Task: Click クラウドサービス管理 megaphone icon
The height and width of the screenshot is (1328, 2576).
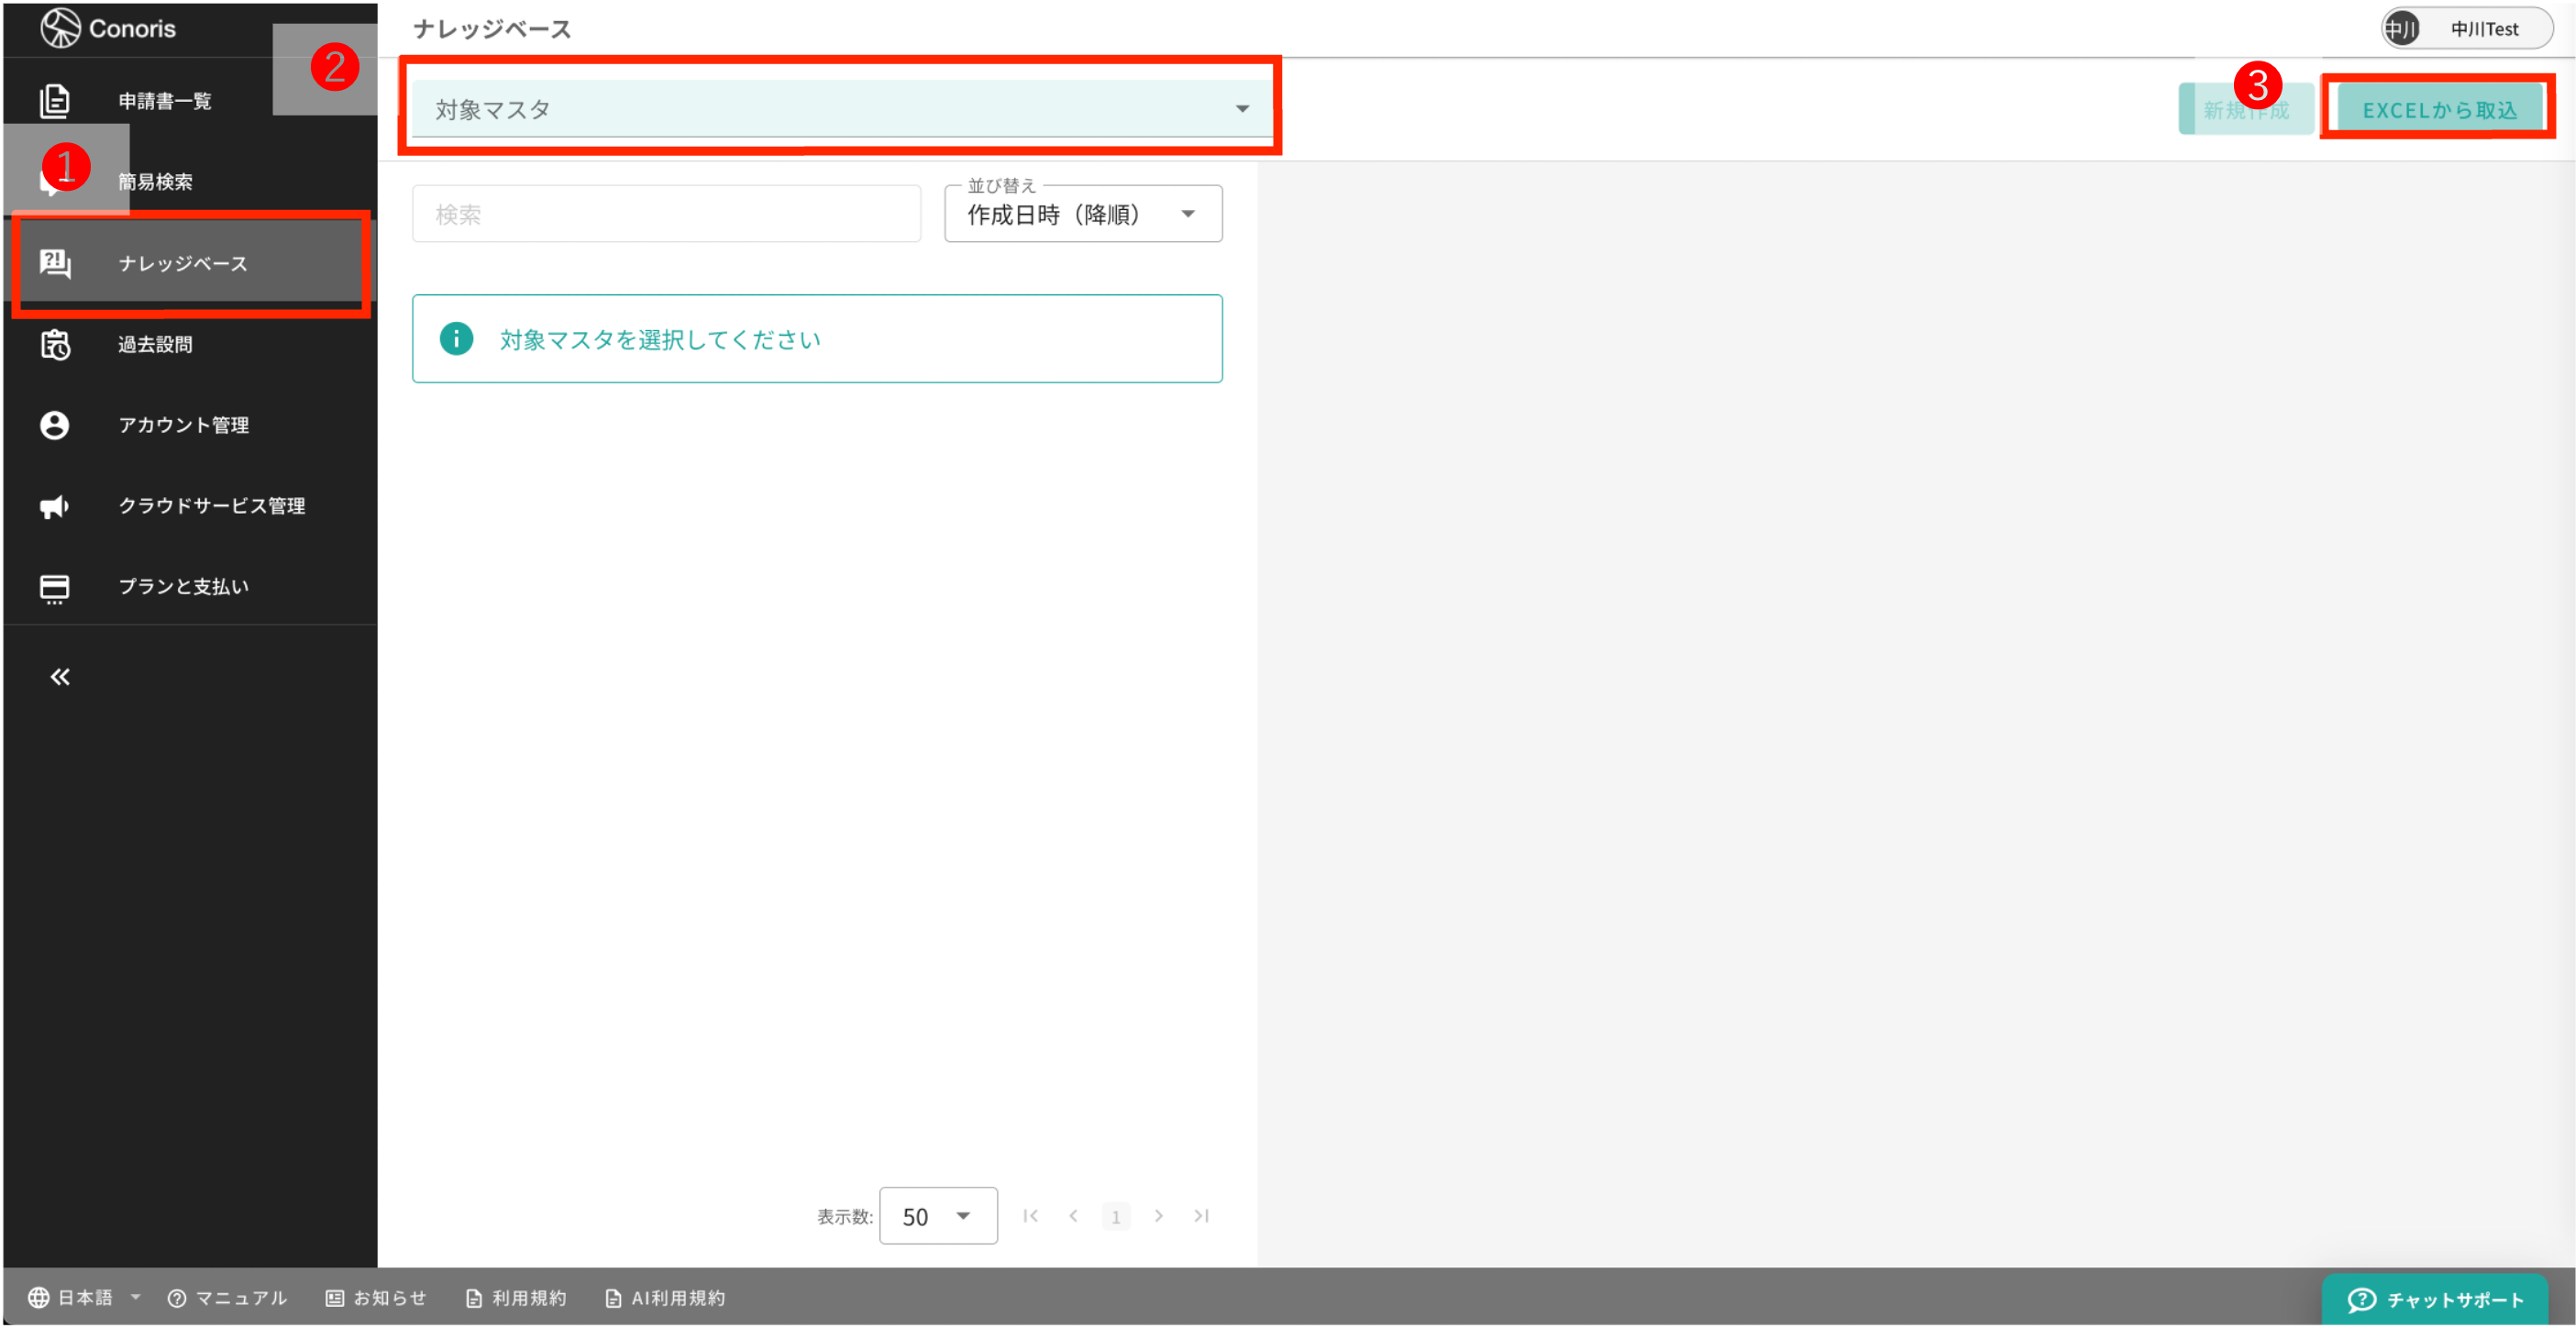Action: point(54,506)
